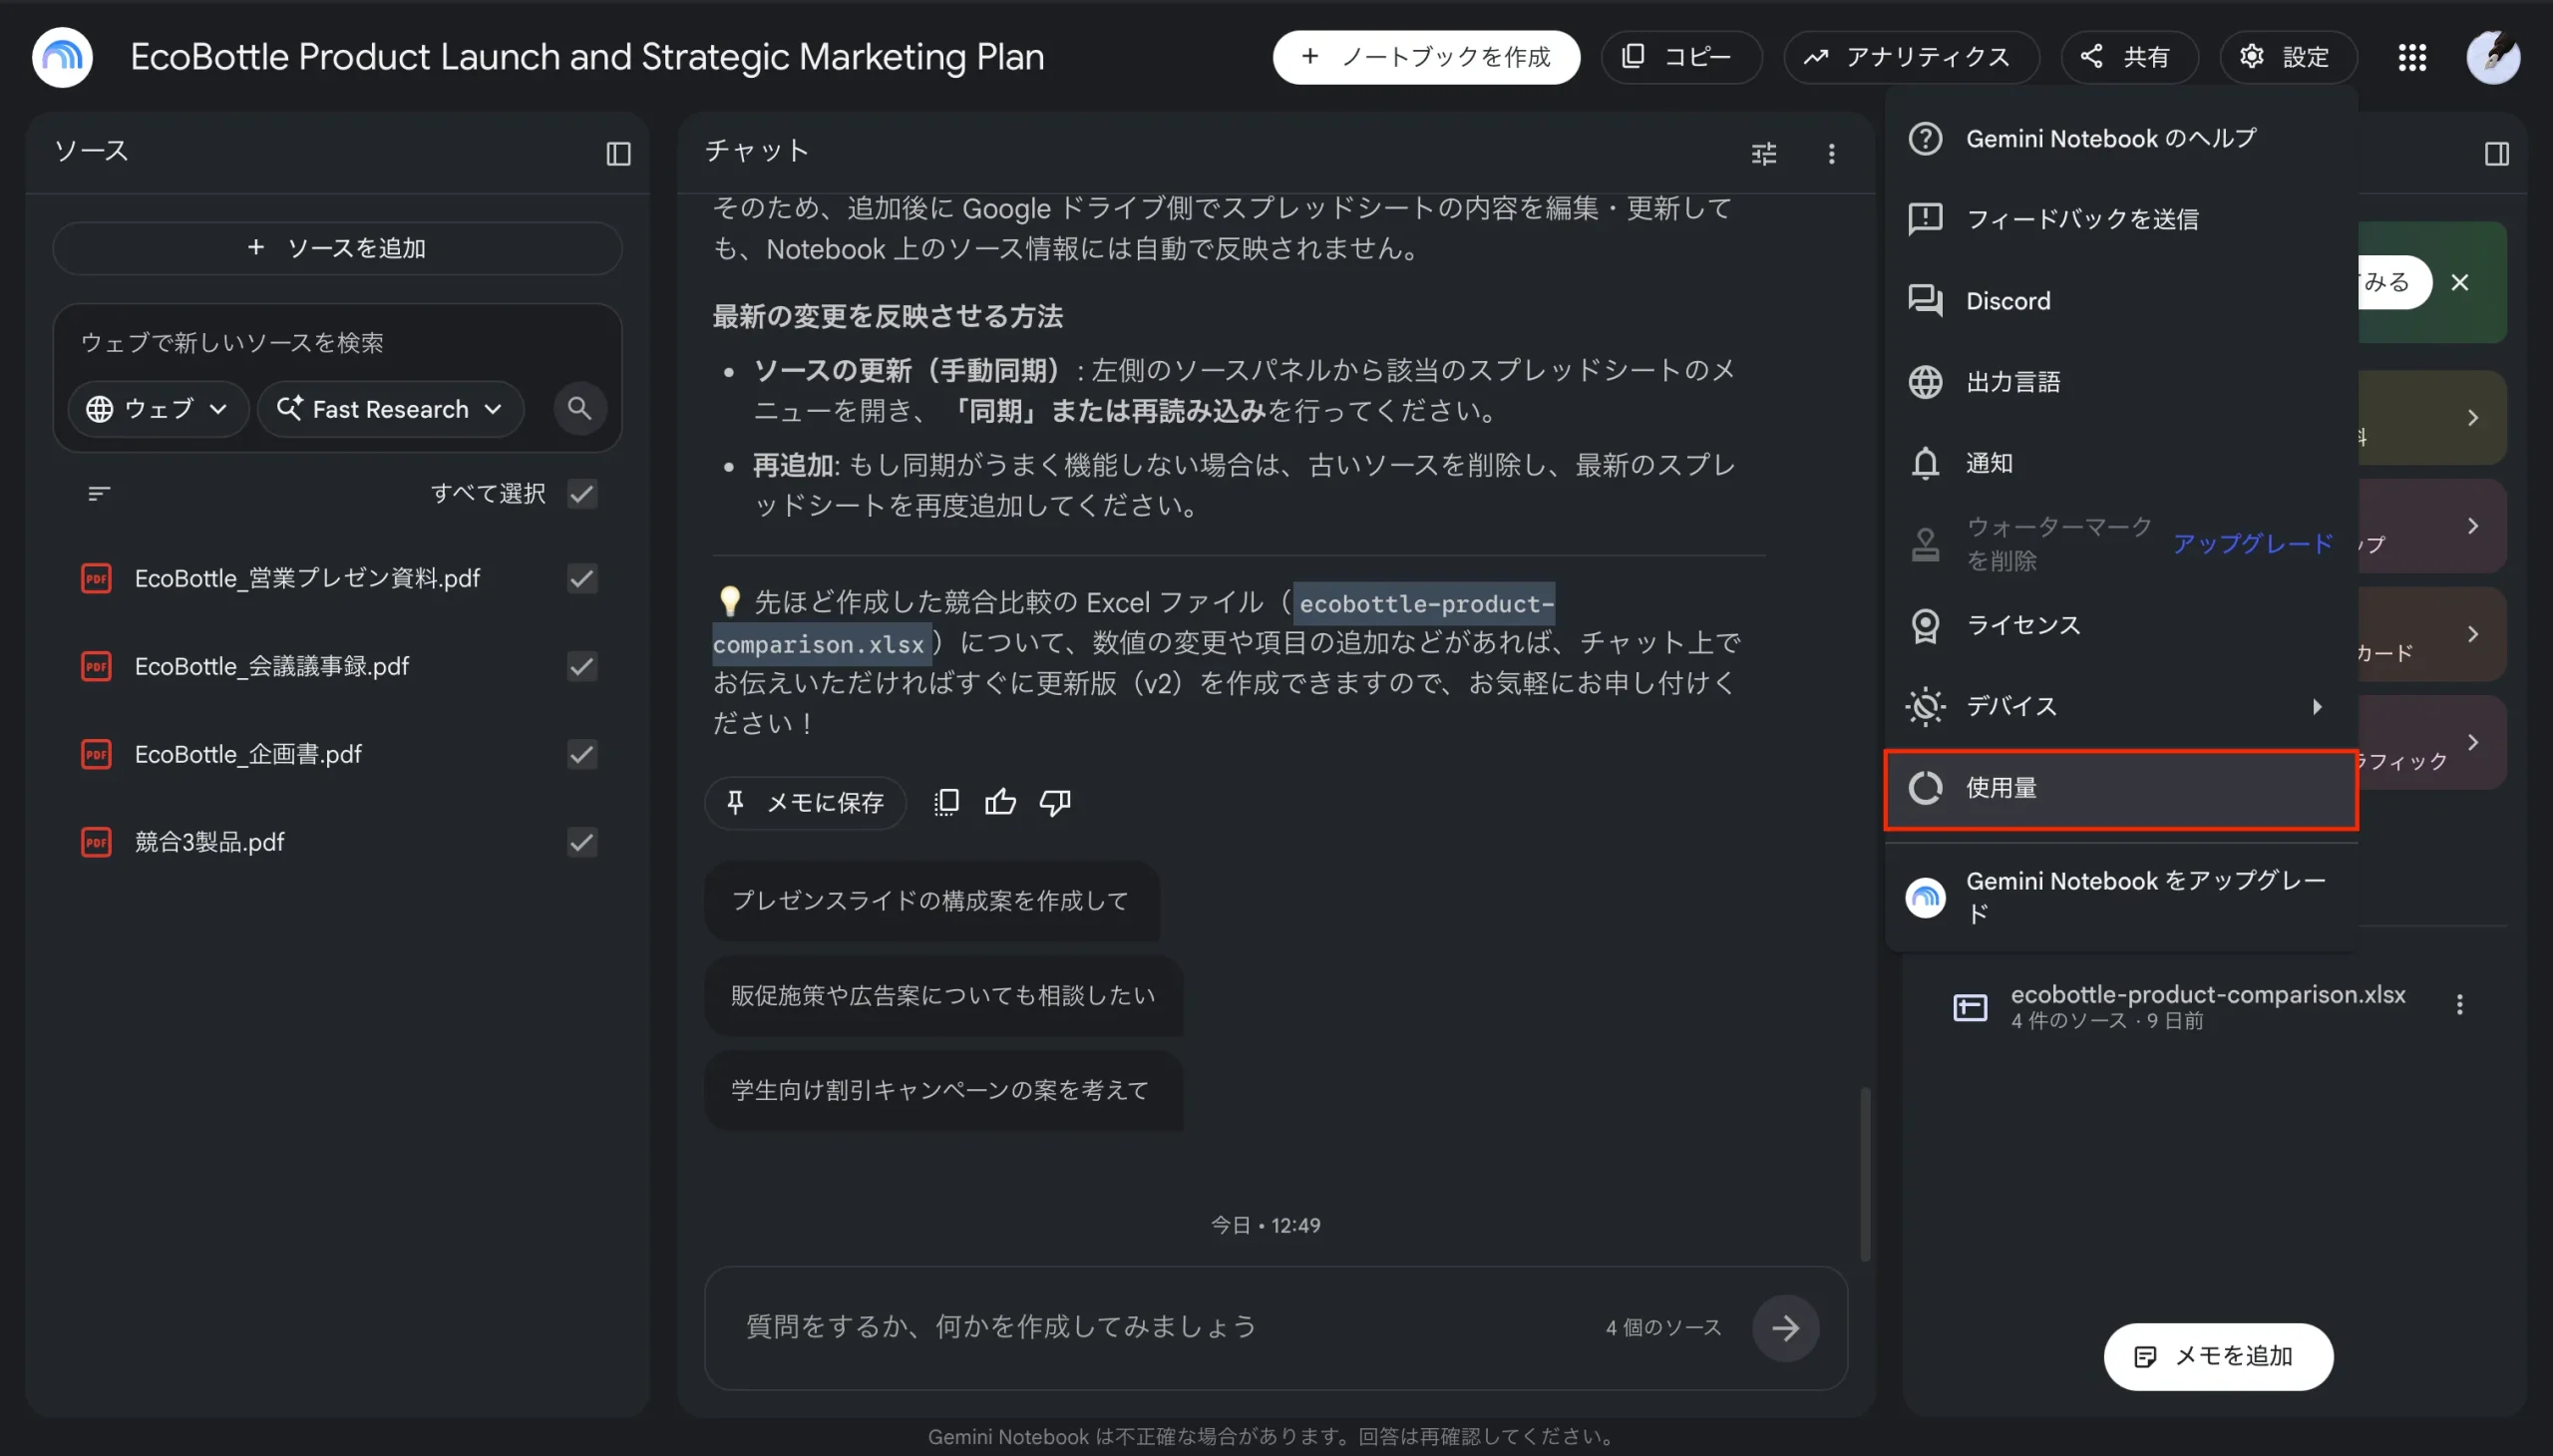Viewport: 2553px width, 1456px height.
Task: Uncheck EcoBottle_営業プレゼン資料.pdf source
Action: click(x=582, y=578)
